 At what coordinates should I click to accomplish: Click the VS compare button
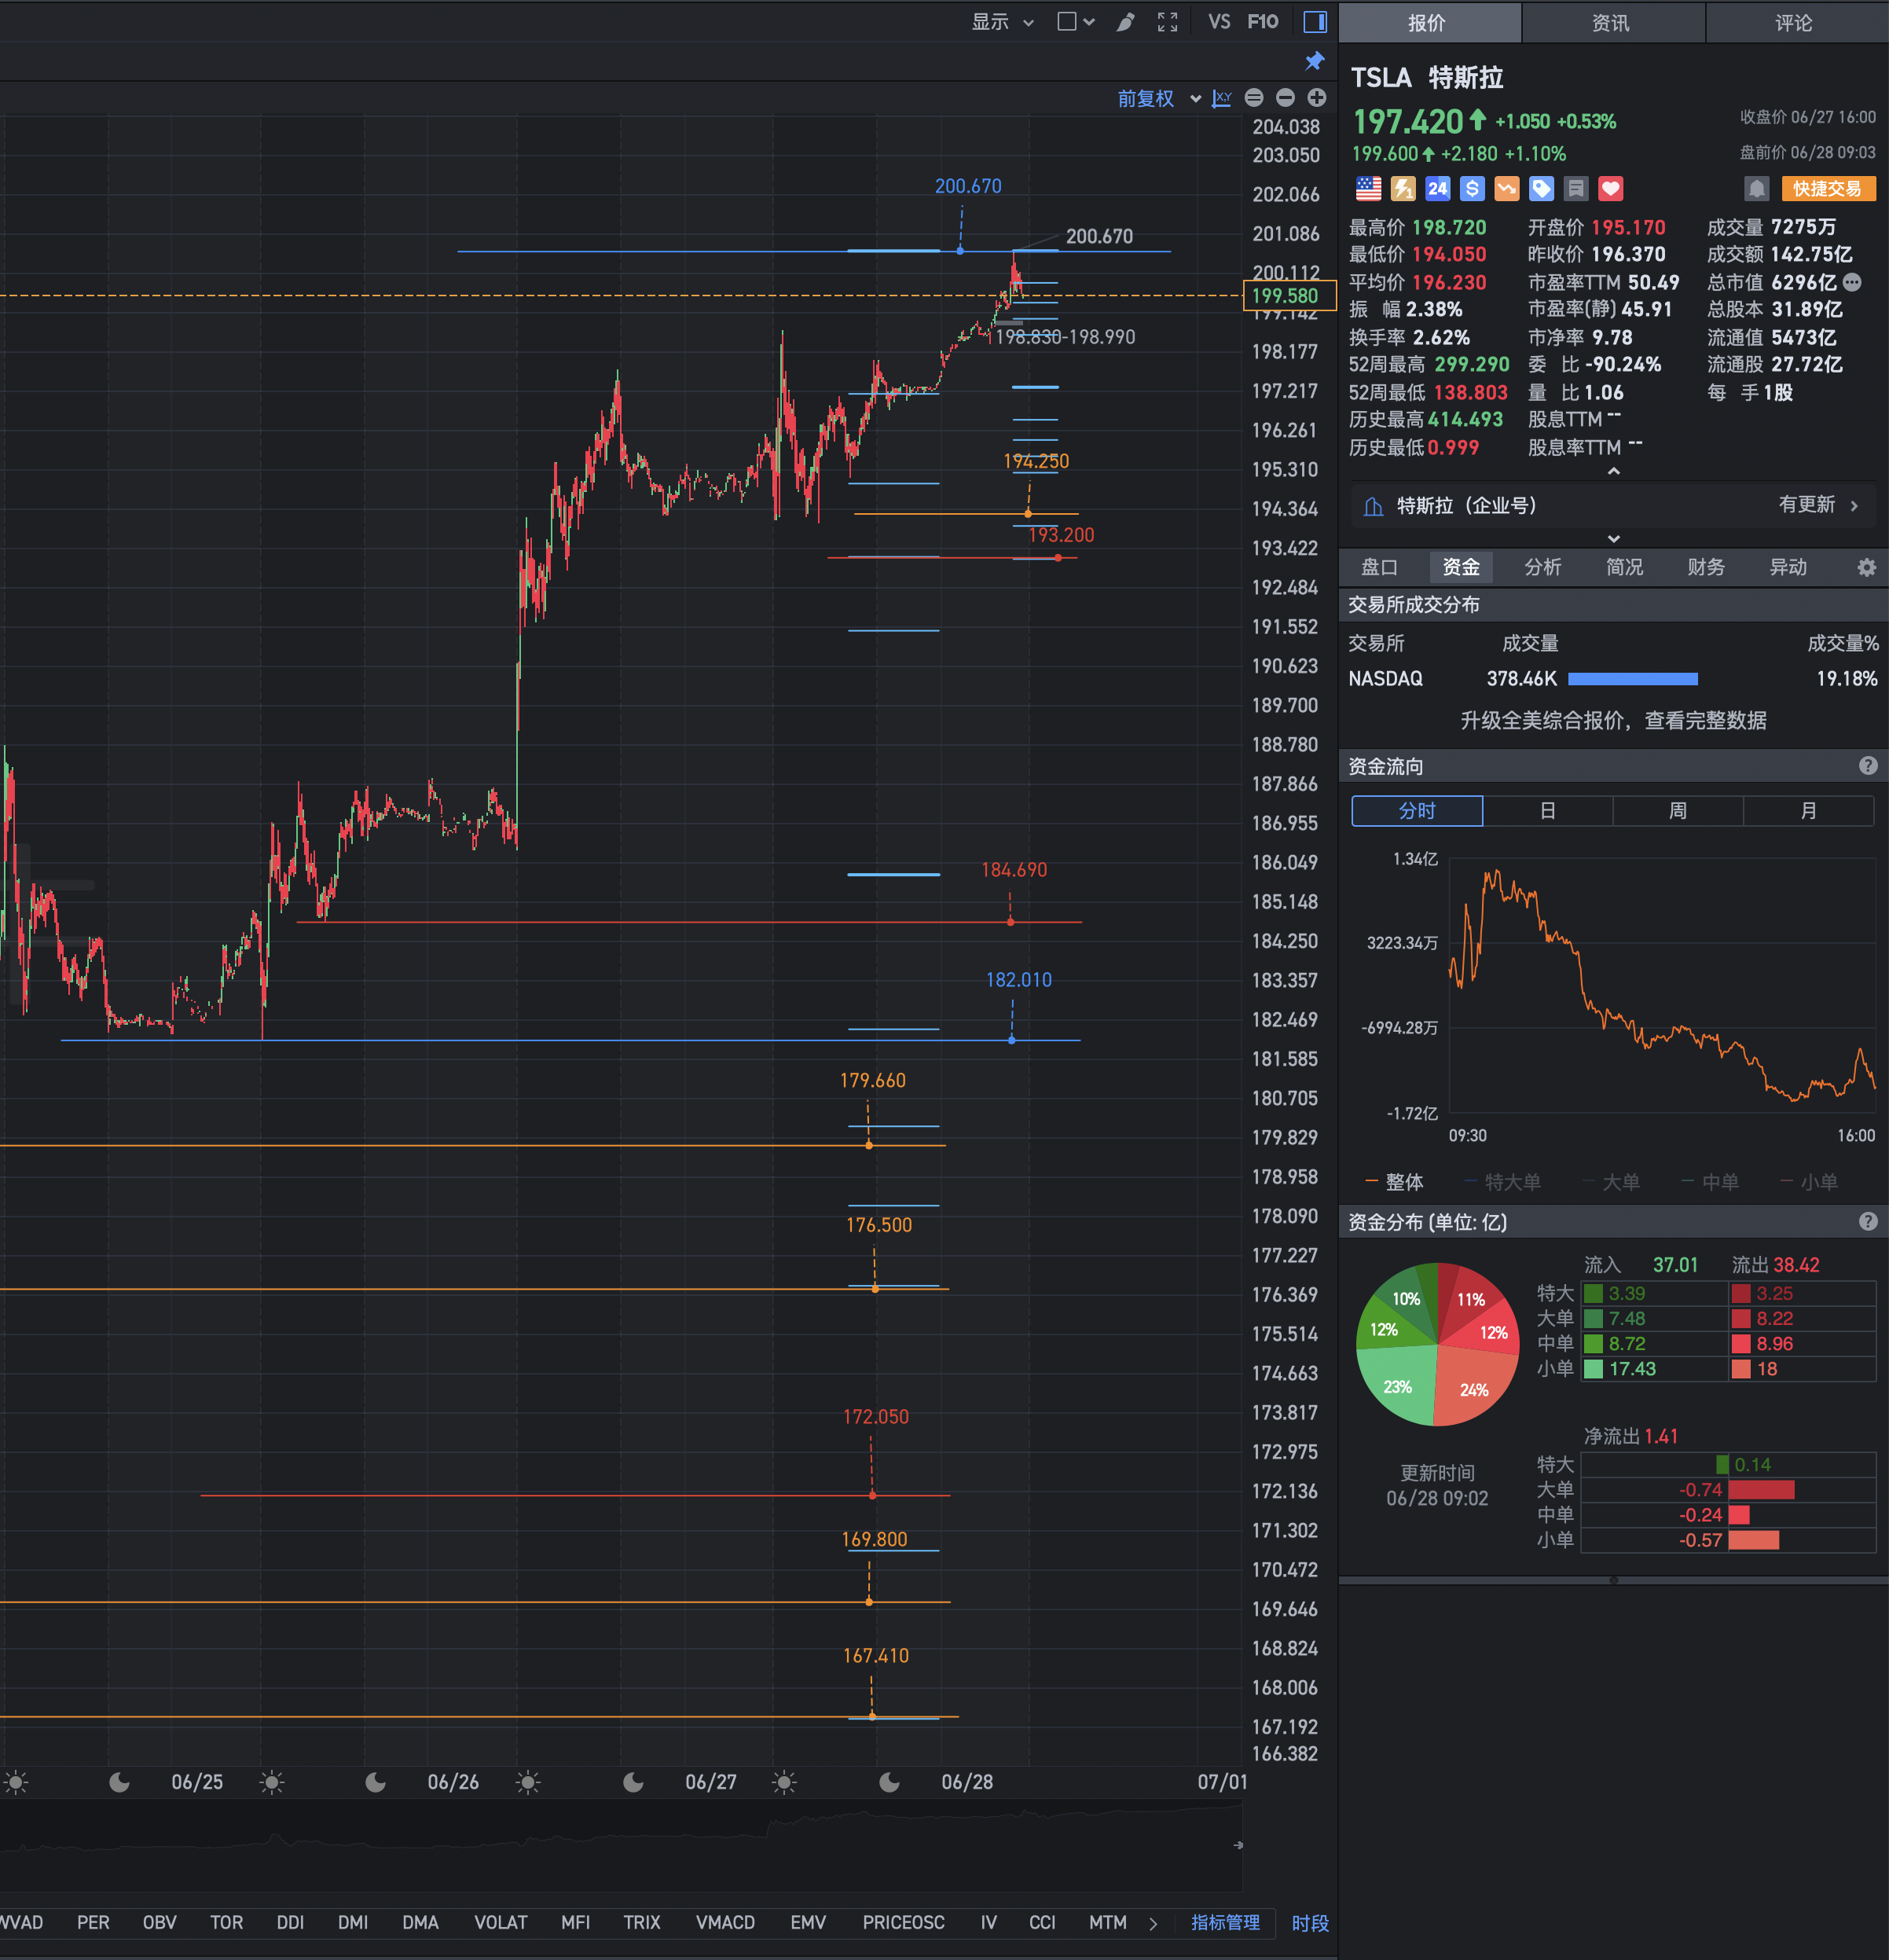(1219, 22)
